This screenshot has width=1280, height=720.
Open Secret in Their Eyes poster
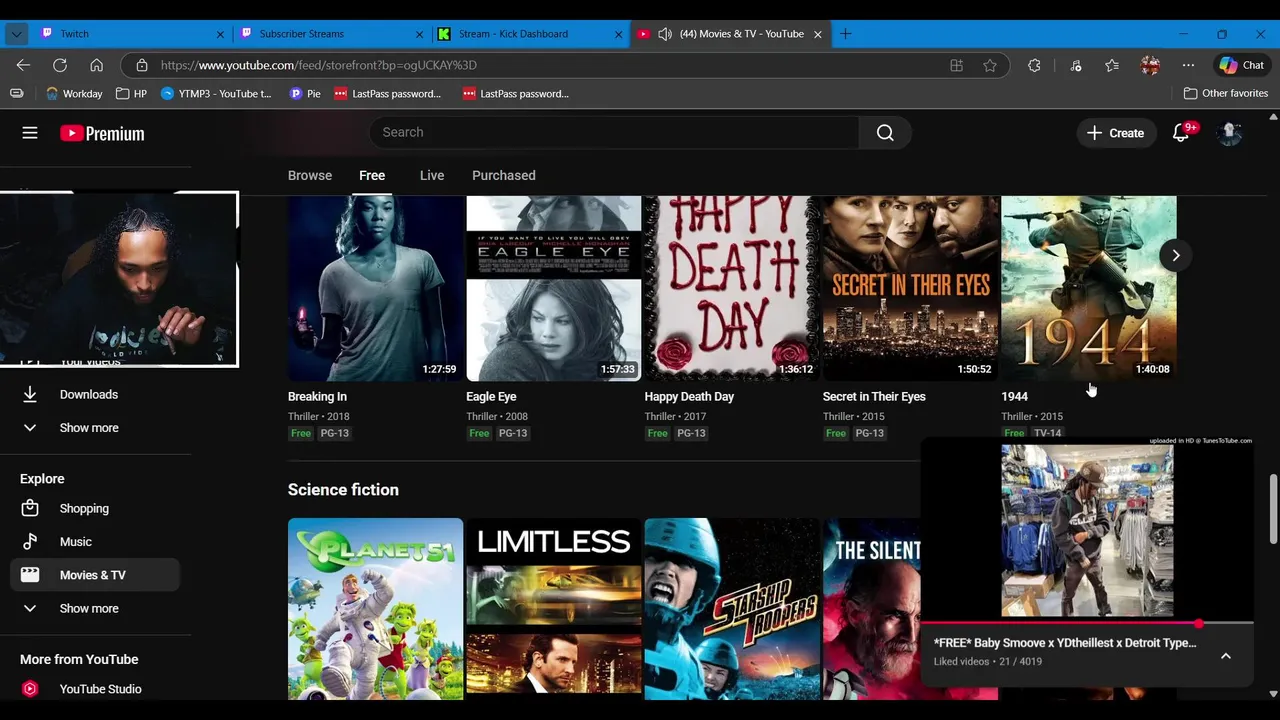point(910,288)
